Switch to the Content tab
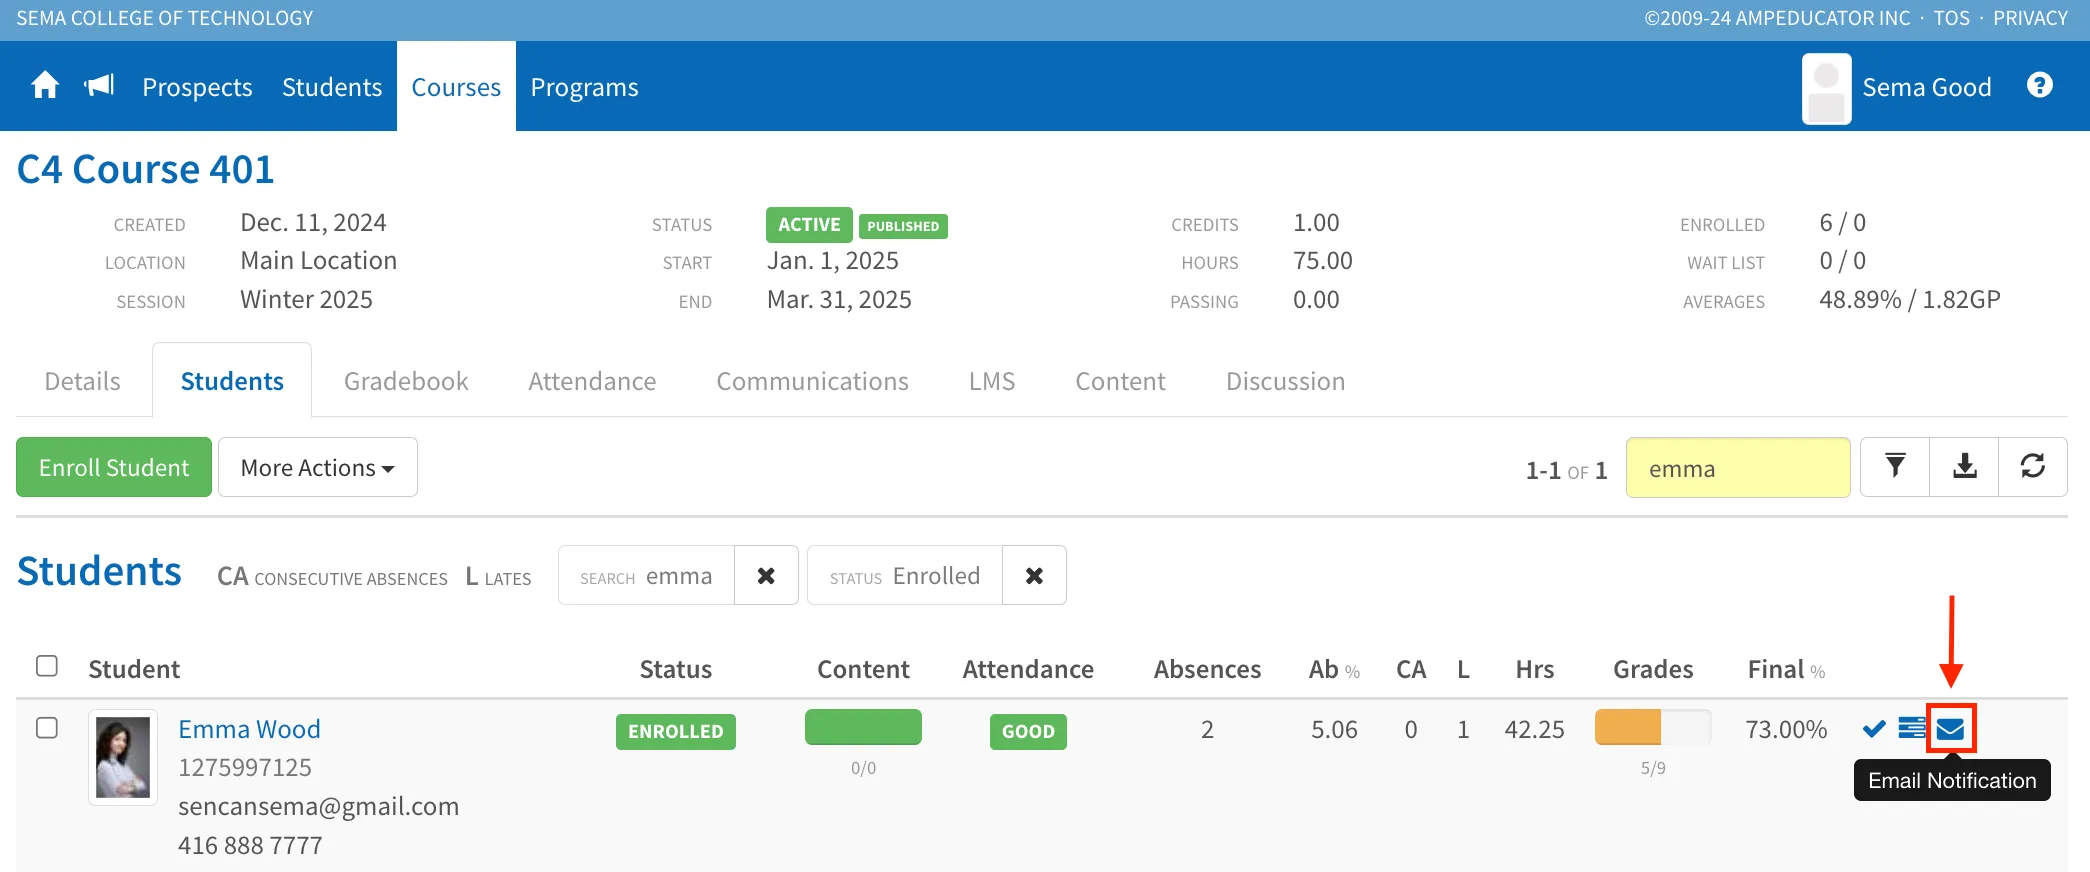Viewport: 2090px width, 872px height. (x=1121, y=381)
